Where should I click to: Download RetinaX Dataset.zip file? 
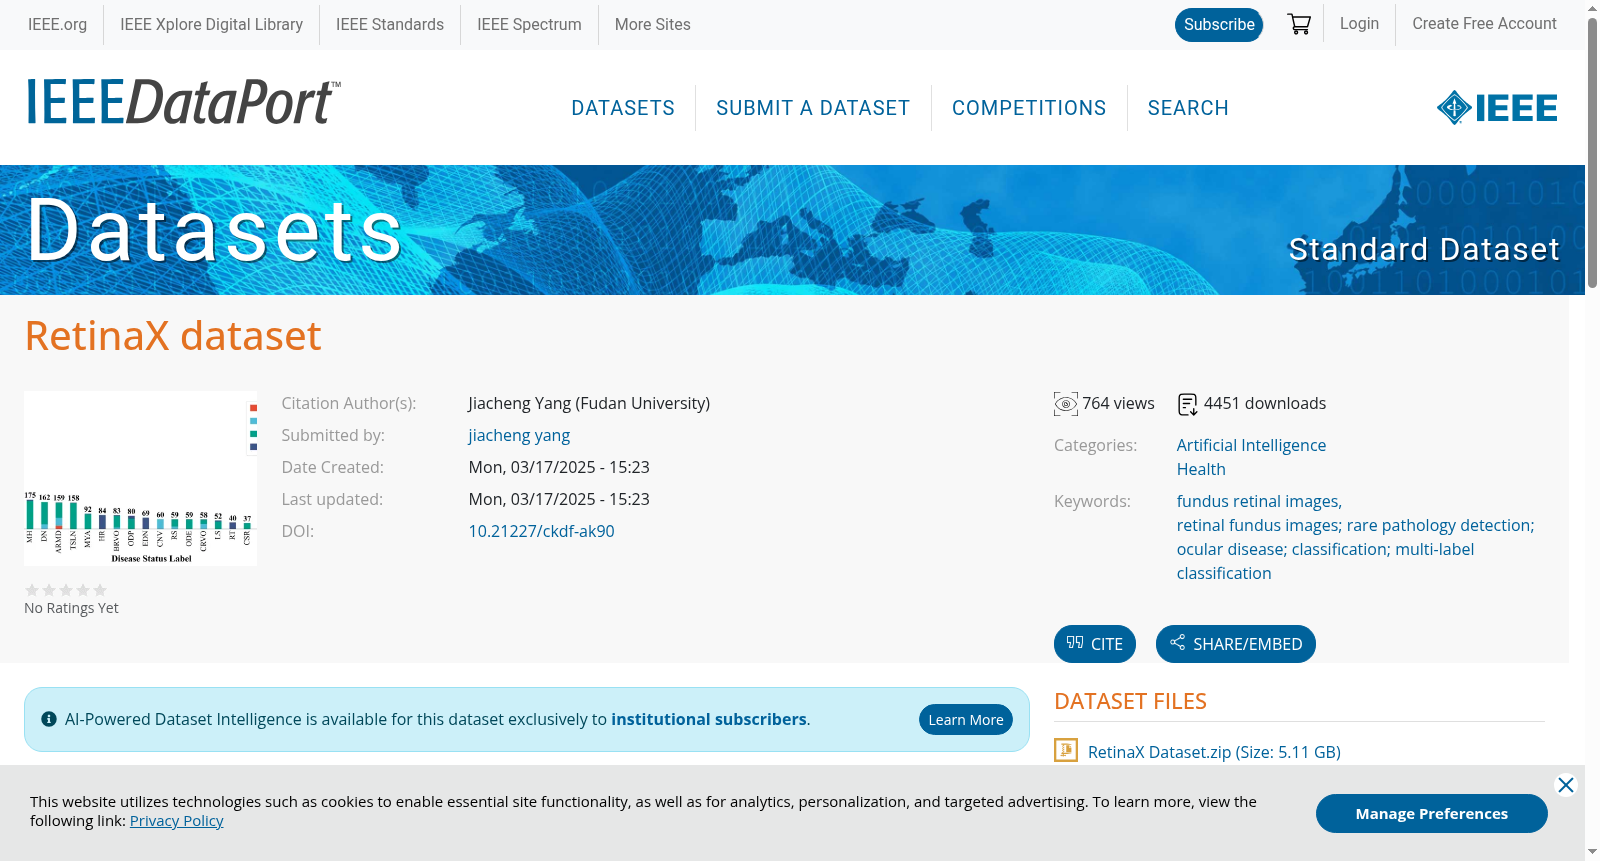[1214, 752]
